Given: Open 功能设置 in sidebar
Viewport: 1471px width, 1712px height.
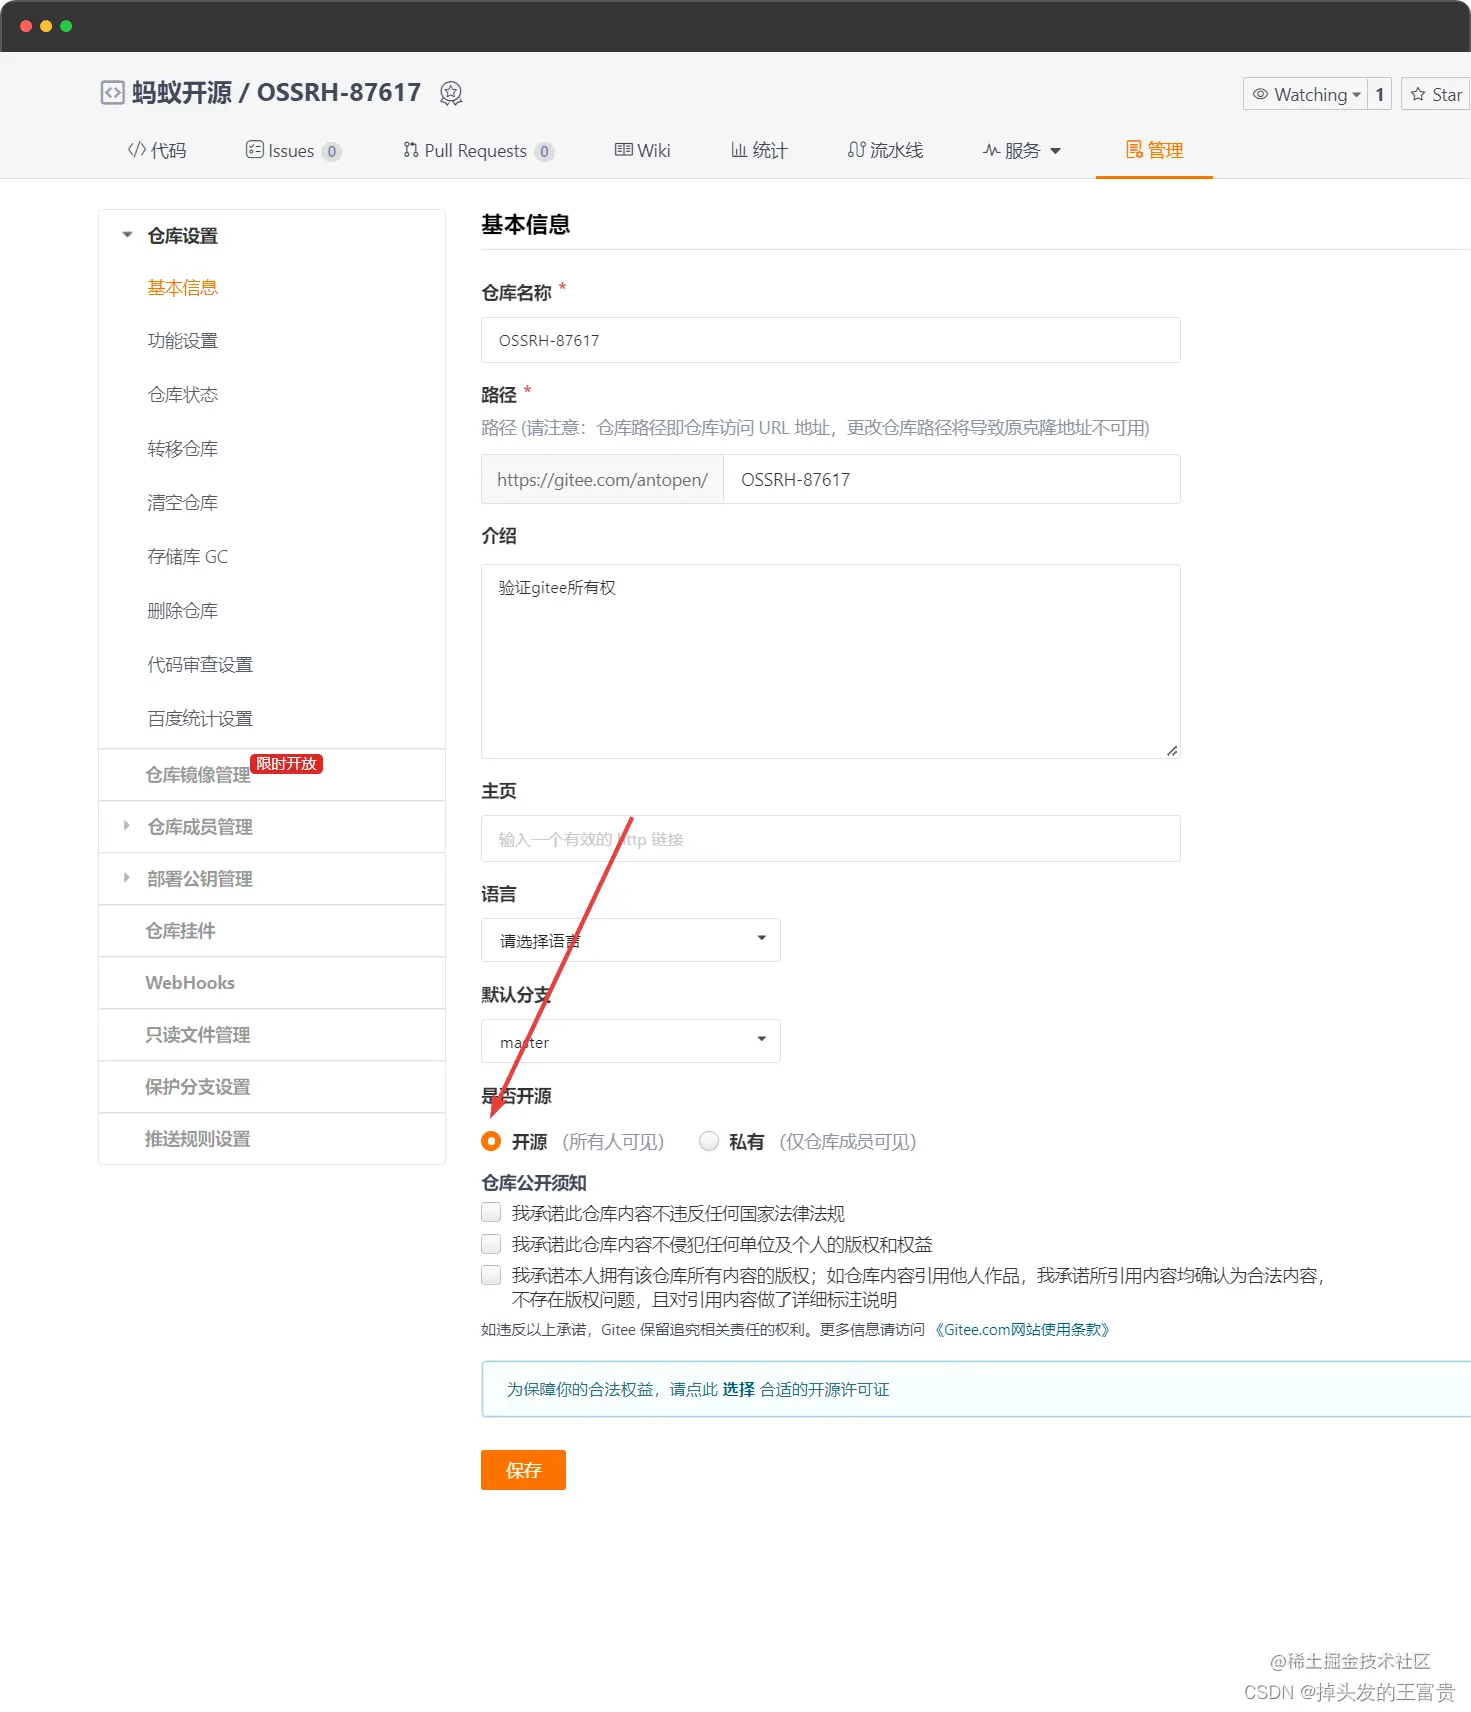Looking at the screenshot, I should coord(182,341).
